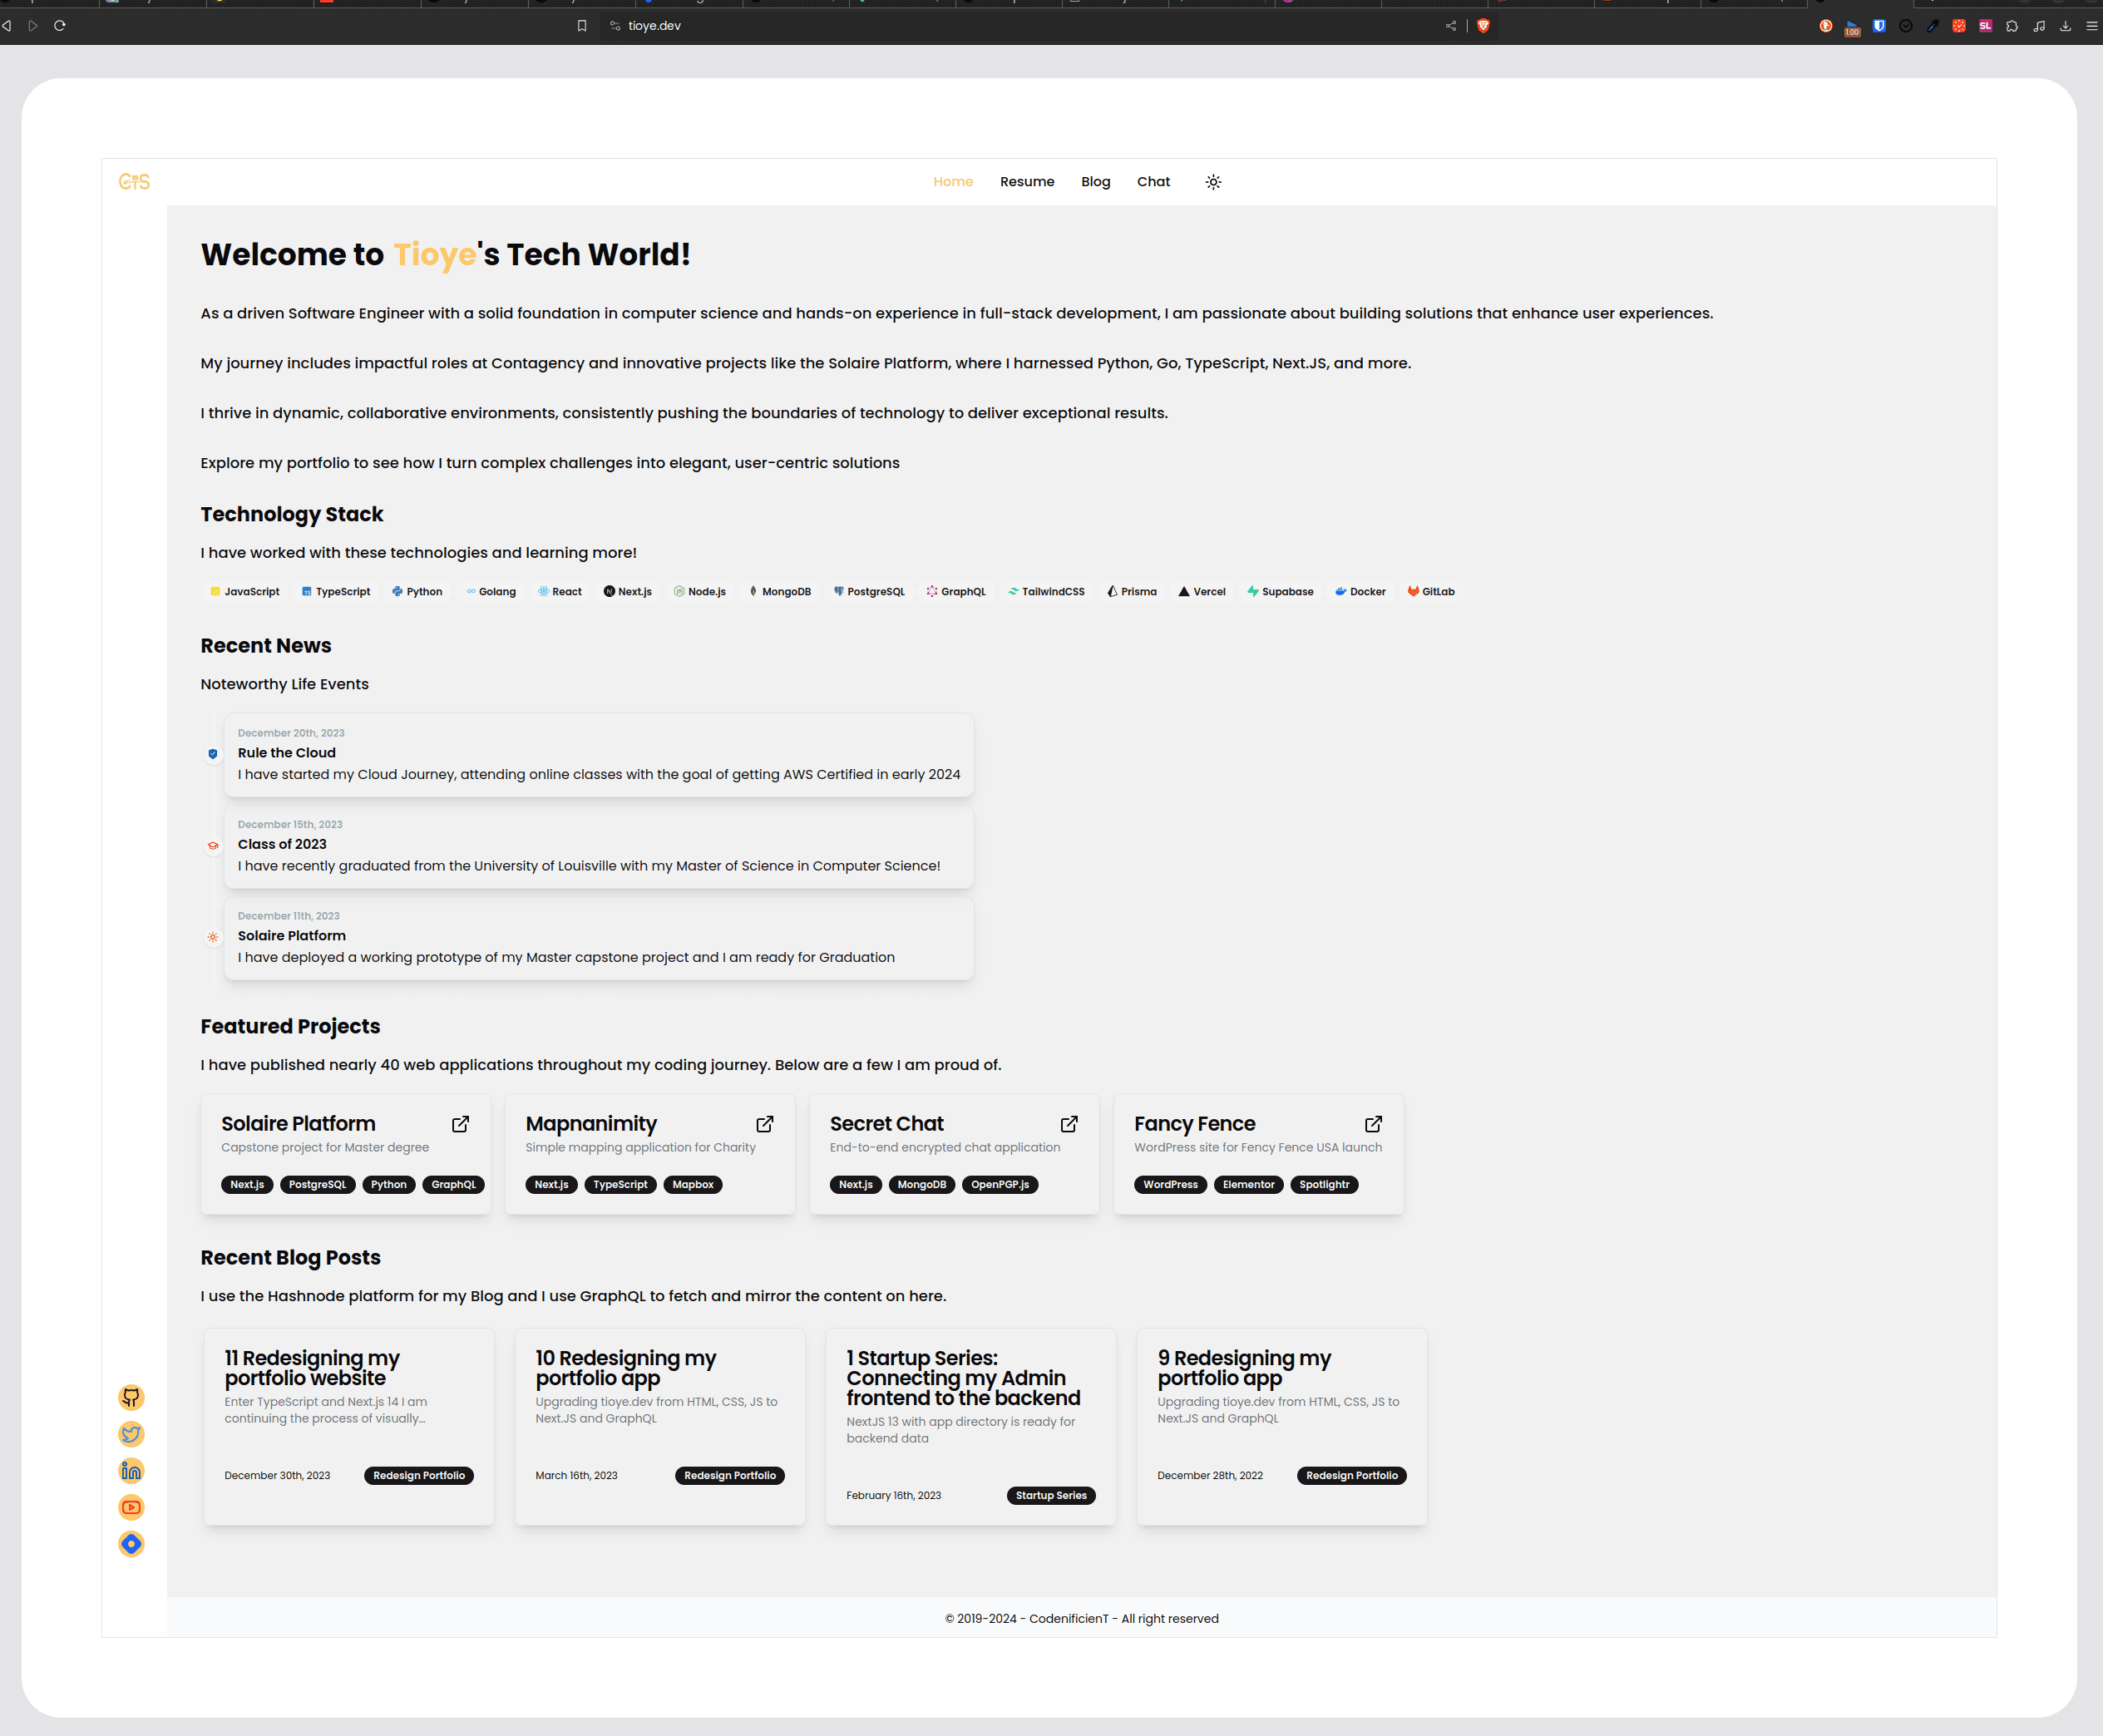
Task: Open LinkedIn via the sidebar icon
Action: 131,1470
